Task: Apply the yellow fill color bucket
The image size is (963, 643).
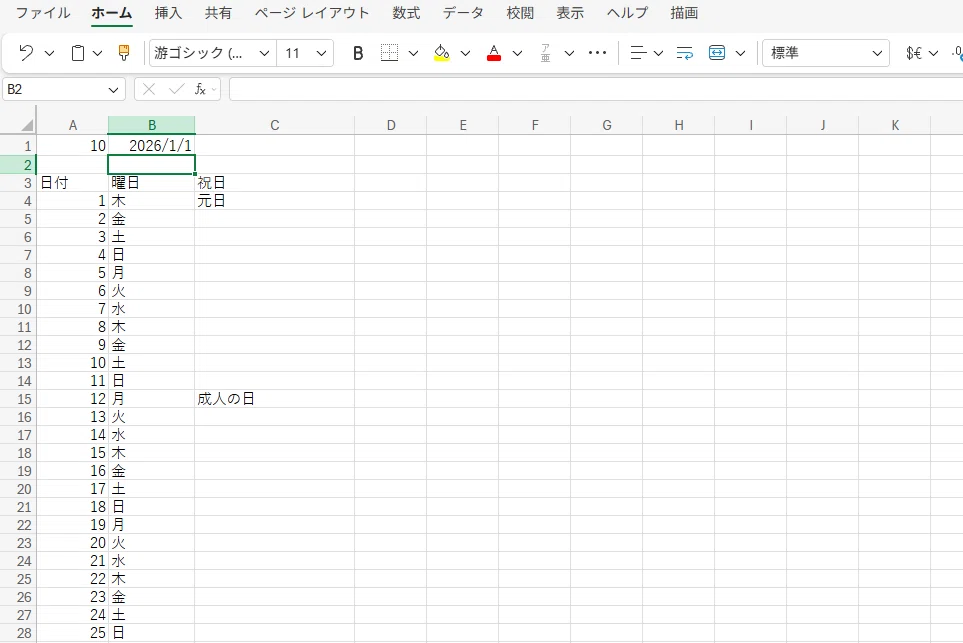Action: click(442, 53)
